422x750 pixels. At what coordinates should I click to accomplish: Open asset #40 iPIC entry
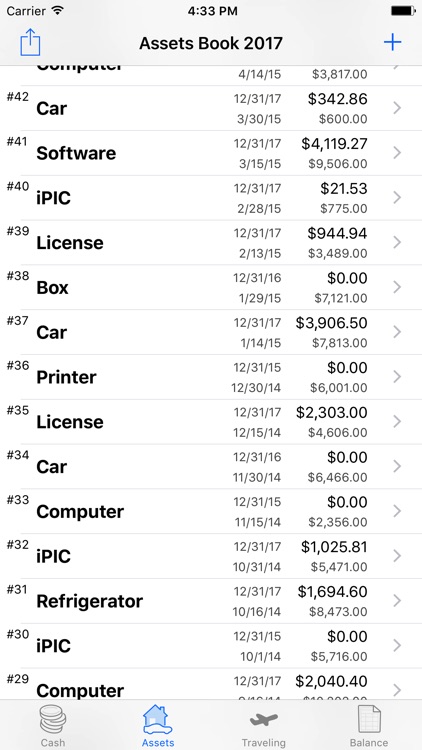click(x=211, y=198)
